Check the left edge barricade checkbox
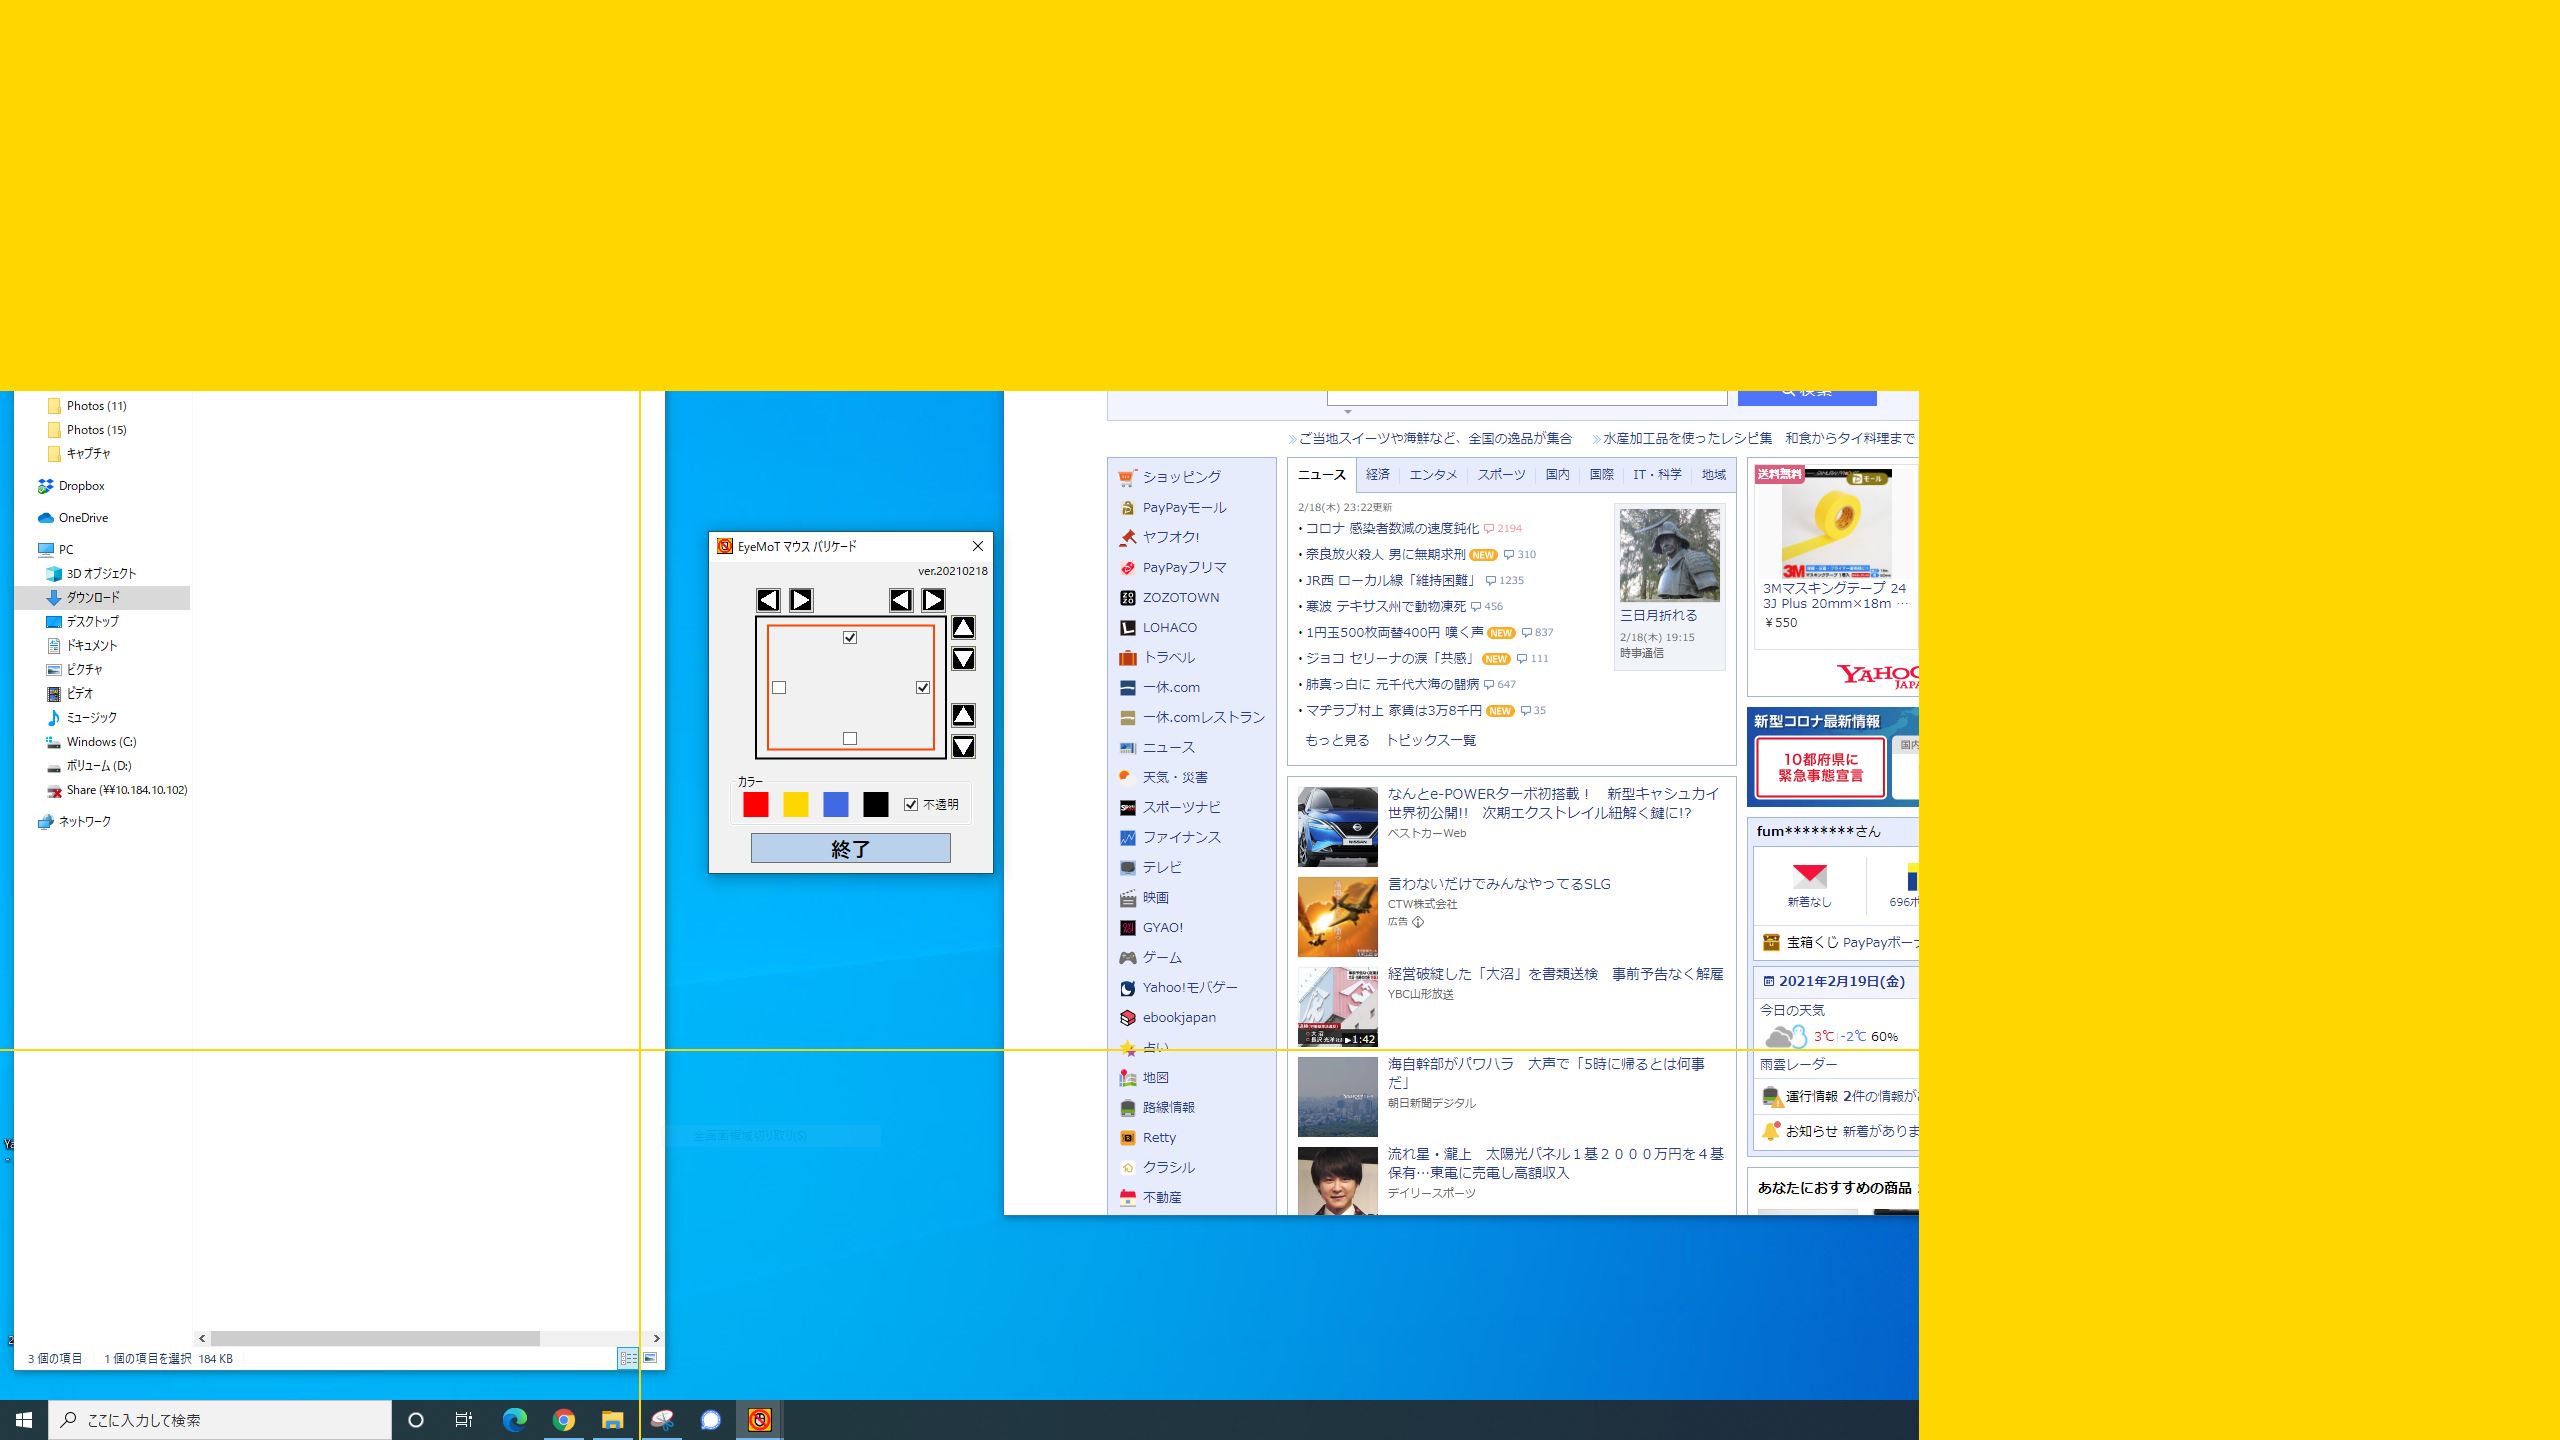2560x1440 pixels. coord(779,688)
